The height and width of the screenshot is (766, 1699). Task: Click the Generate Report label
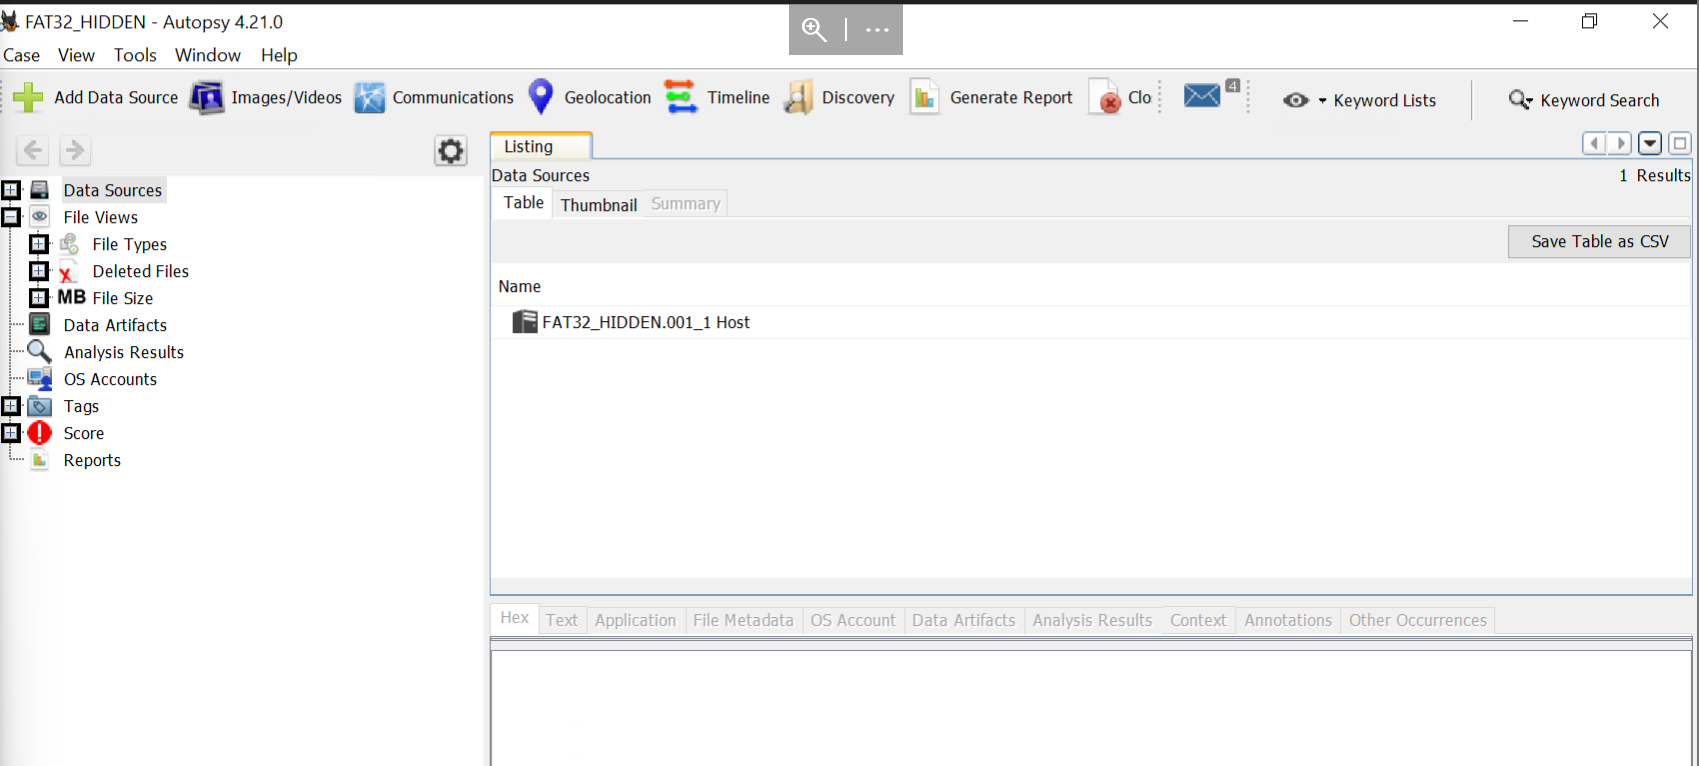pyautogui.click(x=1011, y=97)
